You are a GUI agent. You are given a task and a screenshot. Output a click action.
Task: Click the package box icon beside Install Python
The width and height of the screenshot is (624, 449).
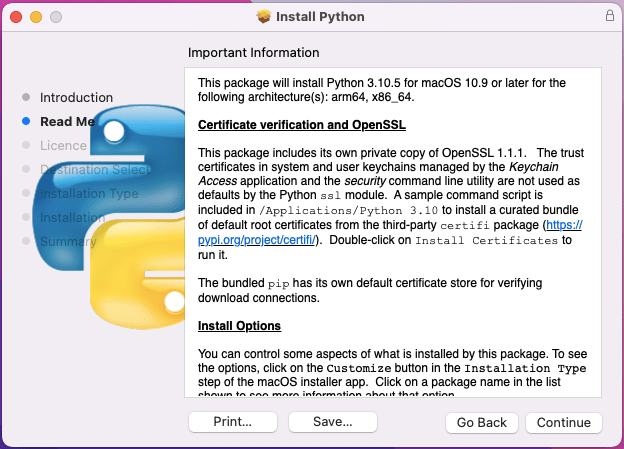[263, 16]
